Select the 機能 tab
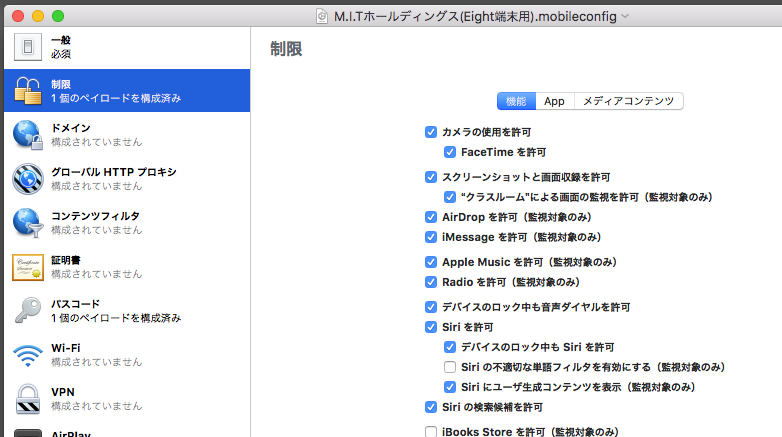 [x=516, y=101]
